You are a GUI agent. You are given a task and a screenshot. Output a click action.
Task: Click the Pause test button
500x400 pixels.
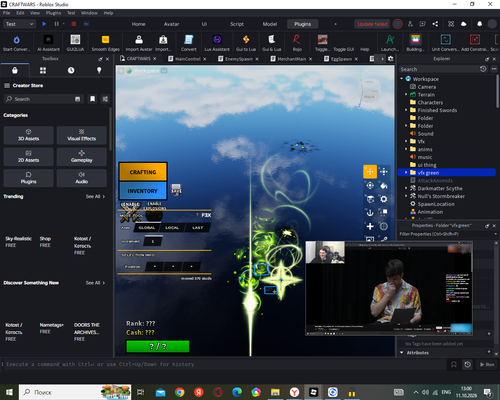56,24
